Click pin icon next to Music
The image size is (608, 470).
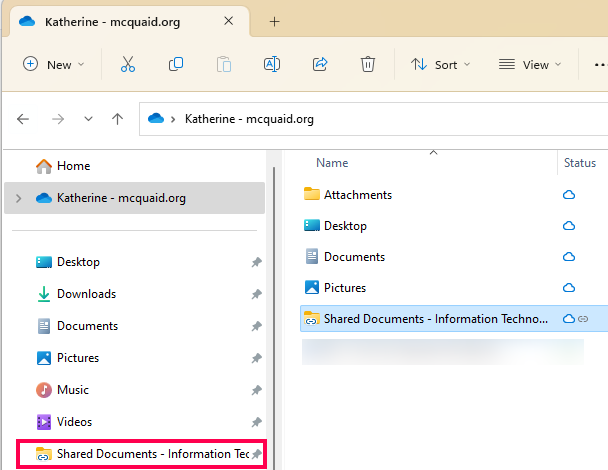256,390
